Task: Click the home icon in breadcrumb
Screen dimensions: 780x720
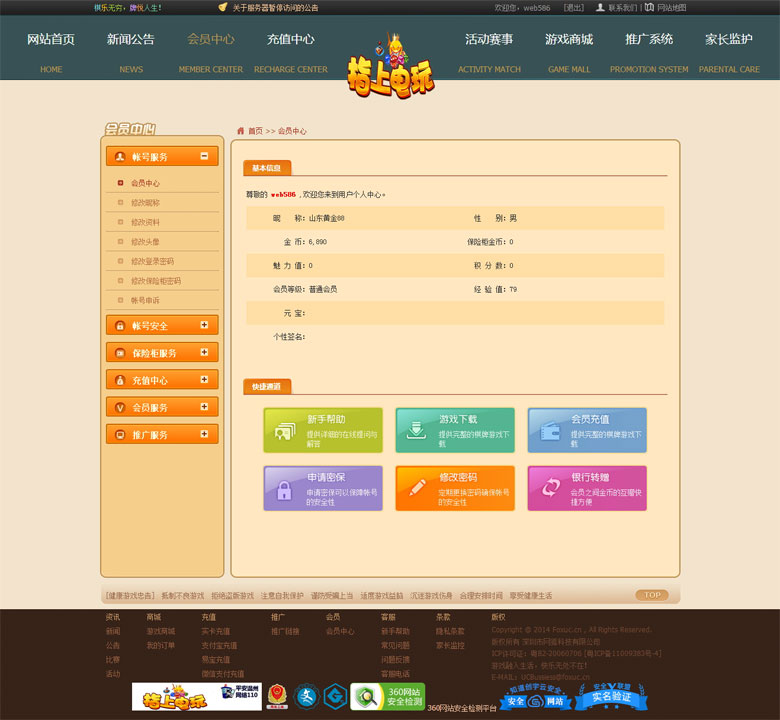Action: pos(241,131)
